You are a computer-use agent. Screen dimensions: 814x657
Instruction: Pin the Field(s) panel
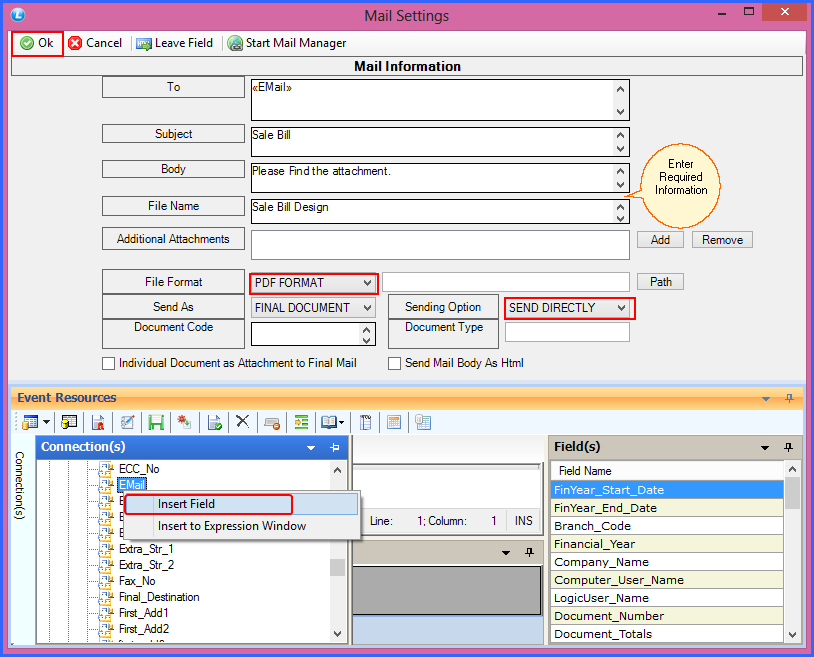pos(789,447)
